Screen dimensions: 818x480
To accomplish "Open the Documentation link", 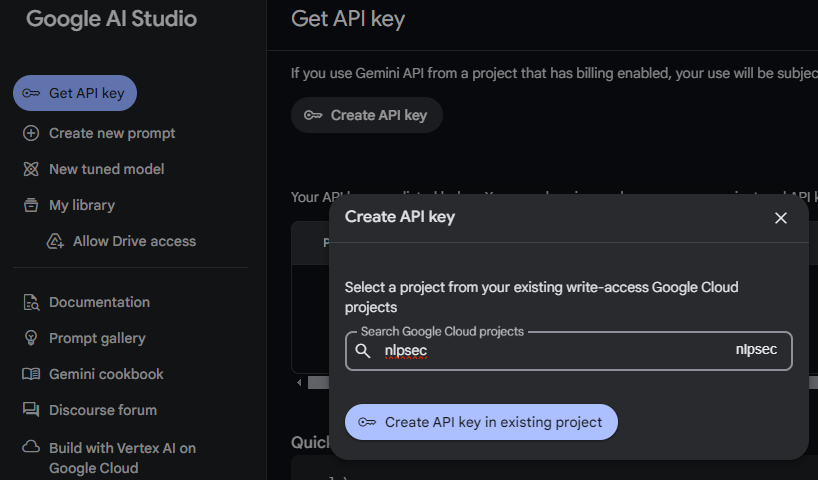I will [99, 302].
